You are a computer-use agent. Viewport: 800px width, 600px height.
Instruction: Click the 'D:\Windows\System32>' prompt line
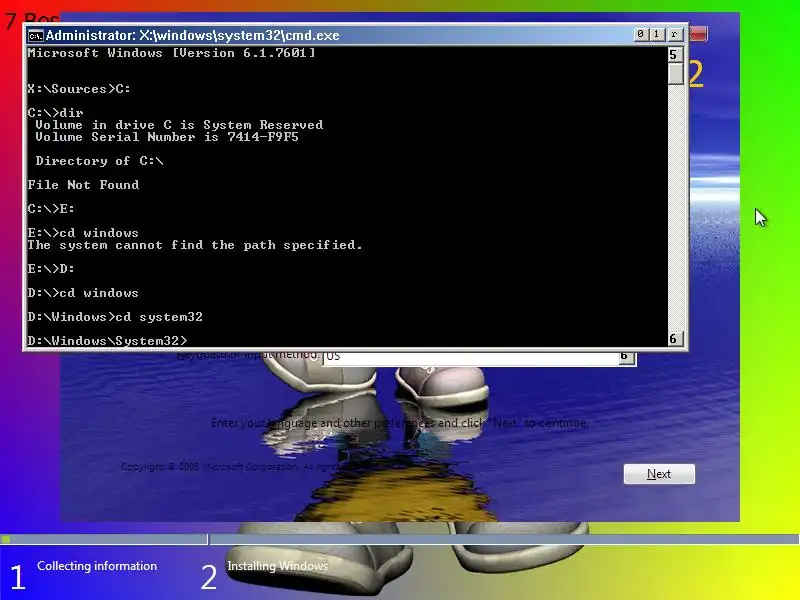[108, 340]
